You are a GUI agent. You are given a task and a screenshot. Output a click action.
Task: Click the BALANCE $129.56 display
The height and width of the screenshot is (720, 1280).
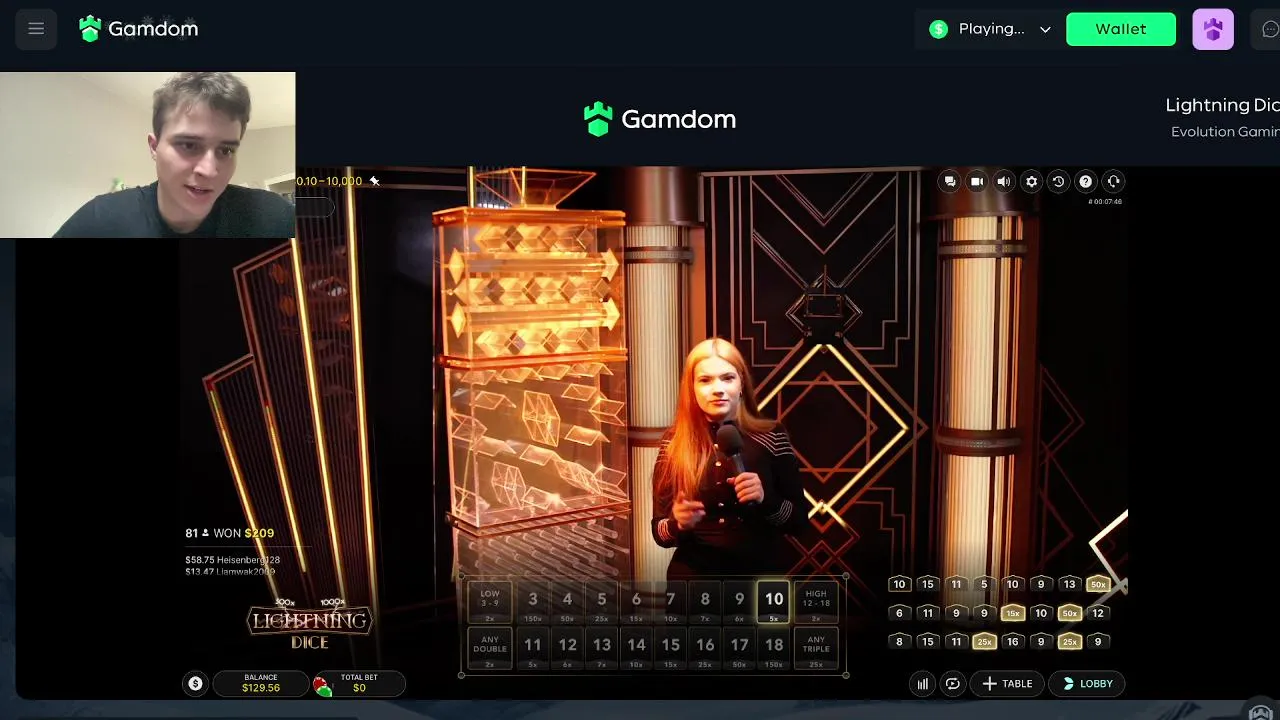261,684
